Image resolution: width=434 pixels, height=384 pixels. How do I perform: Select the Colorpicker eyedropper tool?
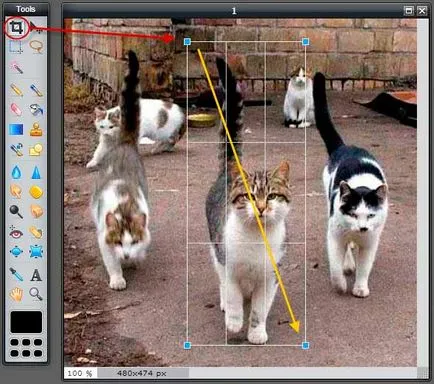[16, 274]
